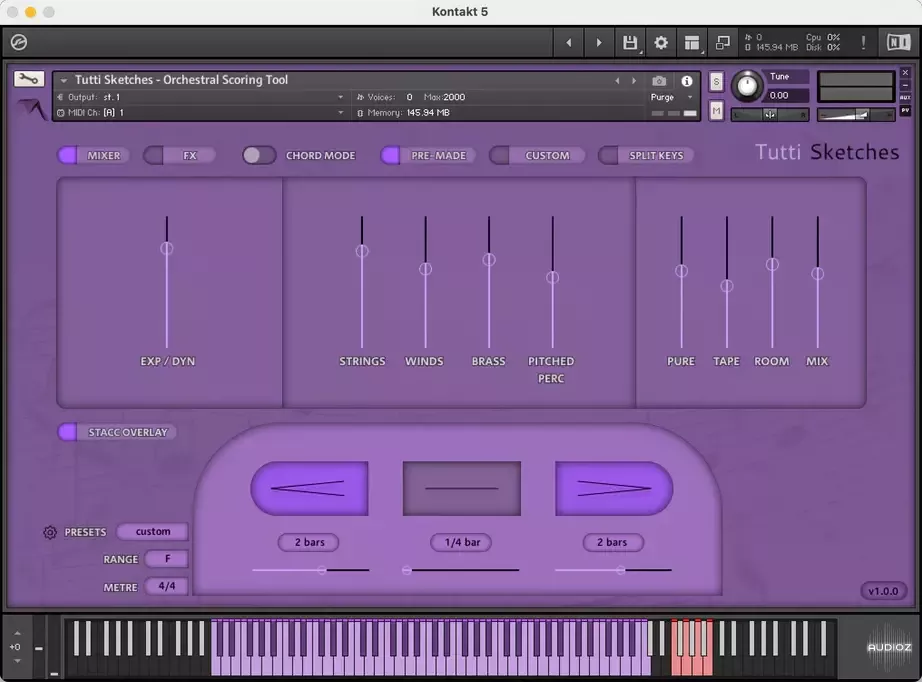
Task: Toggle the Chord Mode switch
Action: point(259,155)
